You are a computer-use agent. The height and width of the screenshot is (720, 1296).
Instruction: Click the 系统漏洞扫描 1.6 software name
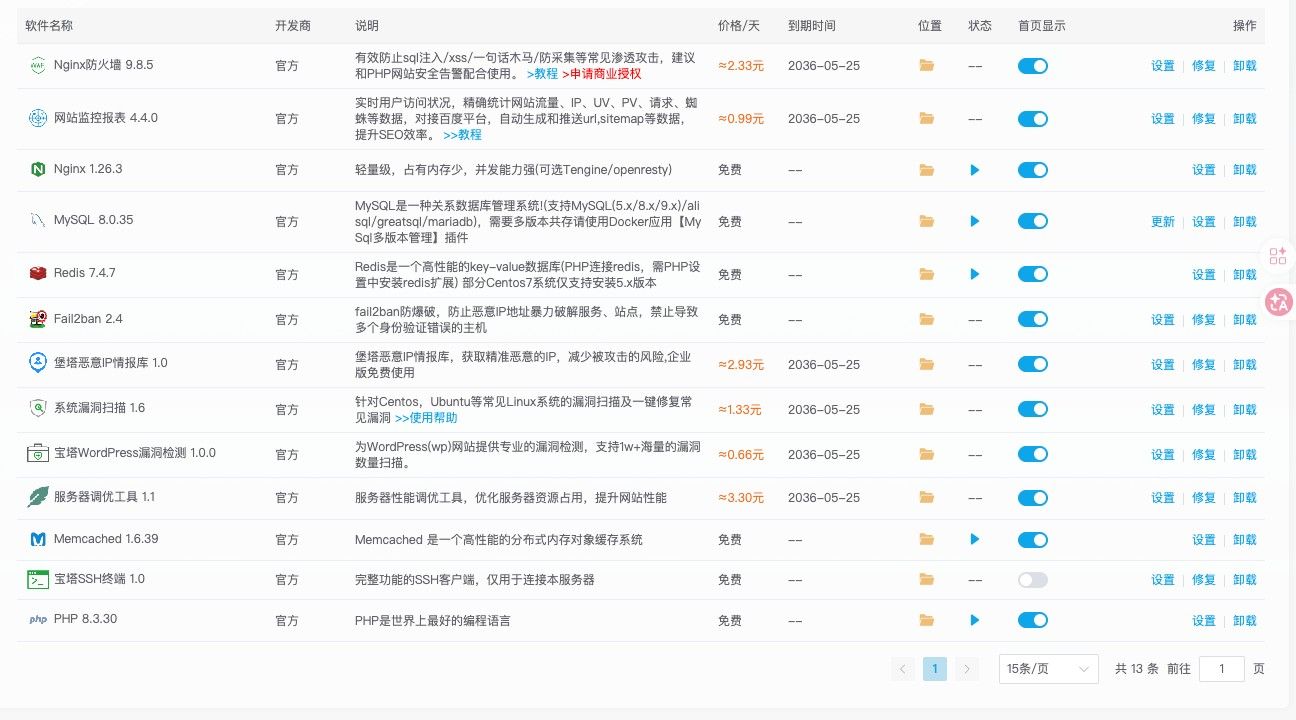point(99,408)
